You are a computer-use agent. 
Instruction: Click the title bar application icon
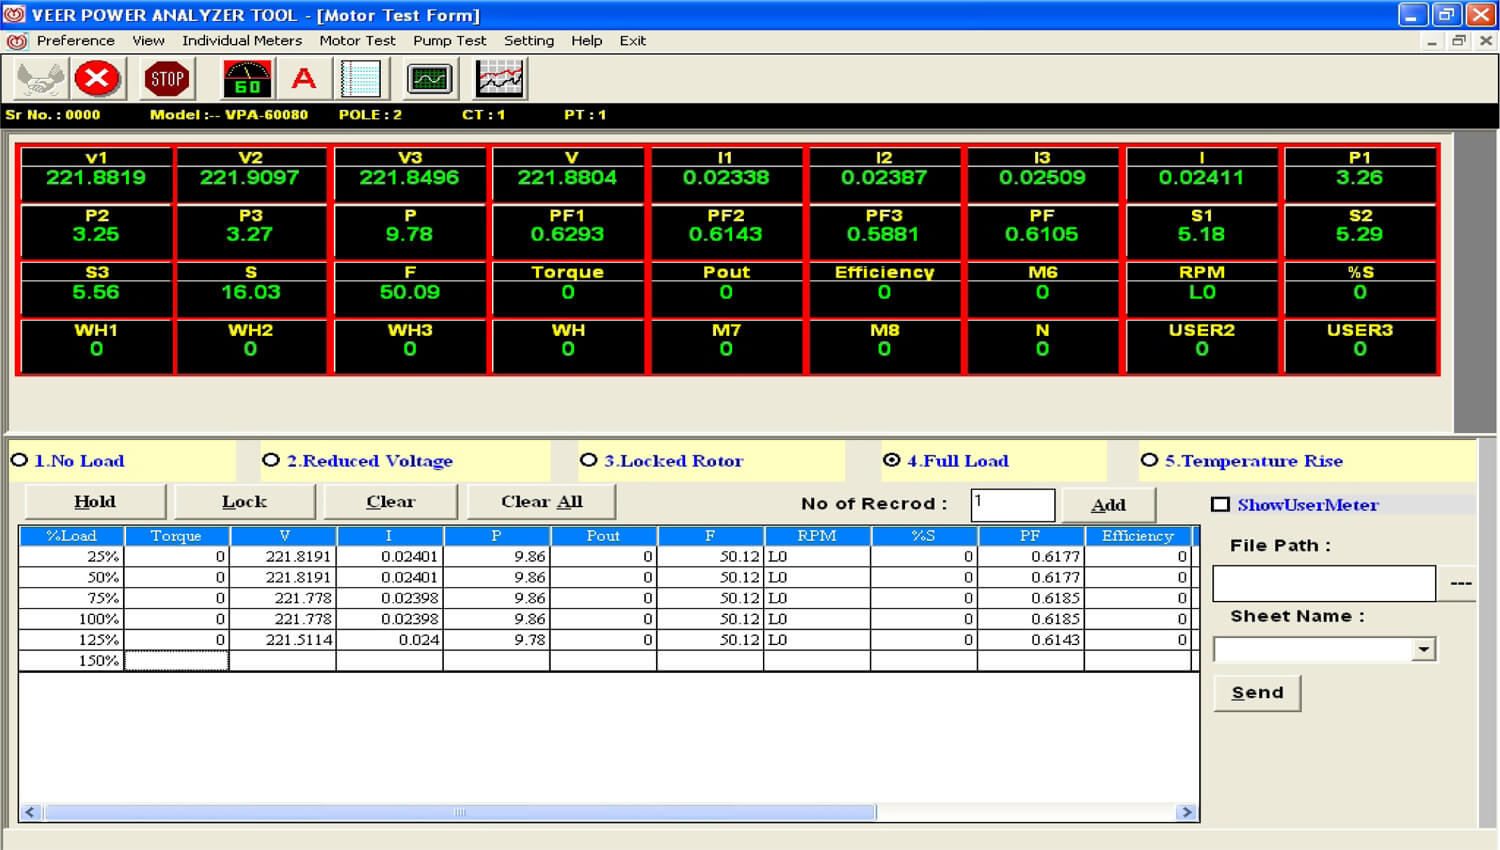click(14, 15)
